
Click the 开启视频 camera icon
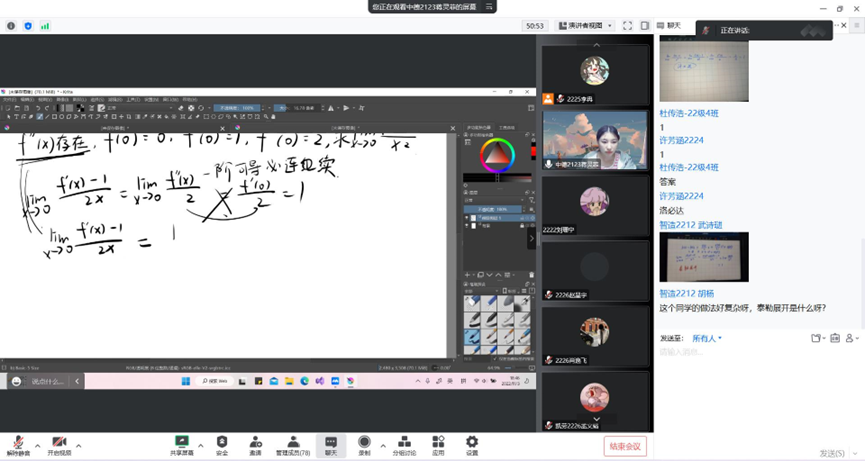pyautogui.click(x=59, y=442)
